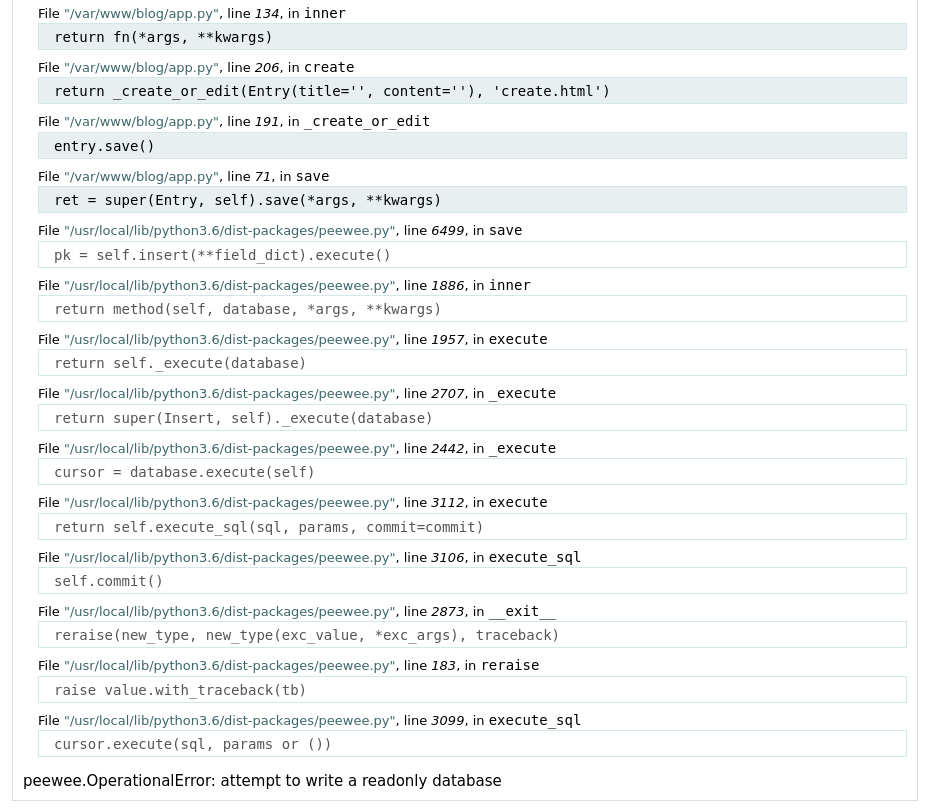The width and height of the screenshot is (938, 812).
Task: Expand the 'ret = super(Entry, self).save' frame
Action: point(472,200)
